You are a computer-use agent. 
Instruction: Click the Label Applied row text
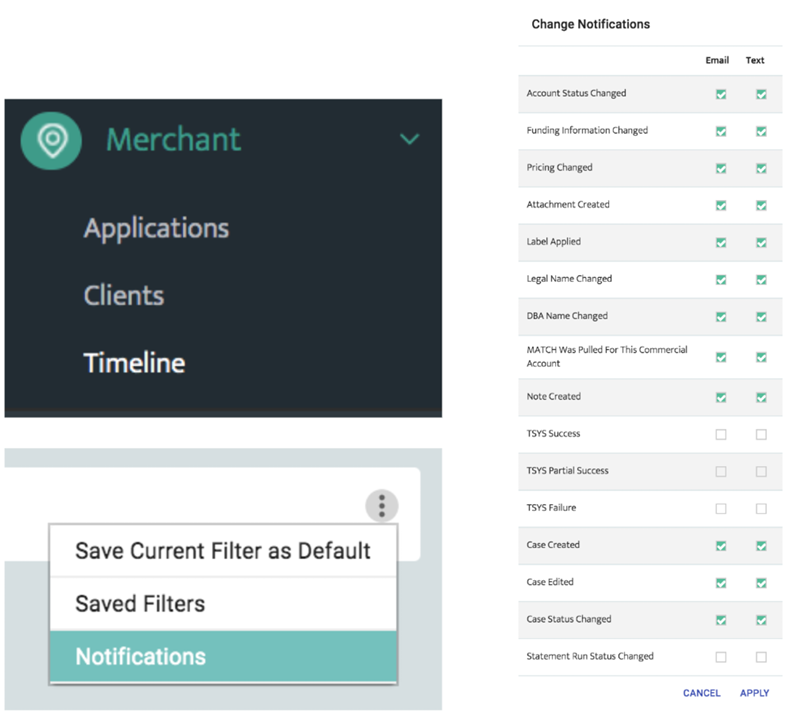pos(554,241)
